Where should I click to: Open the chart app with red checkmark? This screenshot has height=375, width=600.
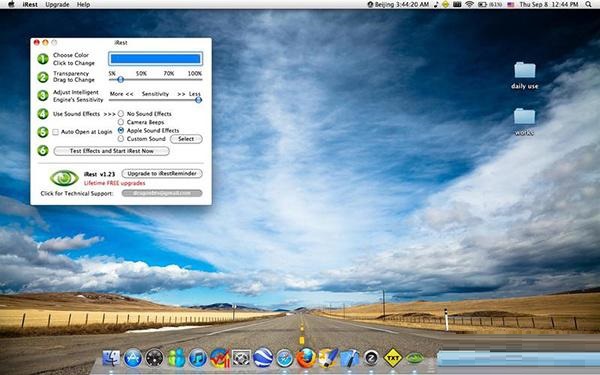pos(220,358)
